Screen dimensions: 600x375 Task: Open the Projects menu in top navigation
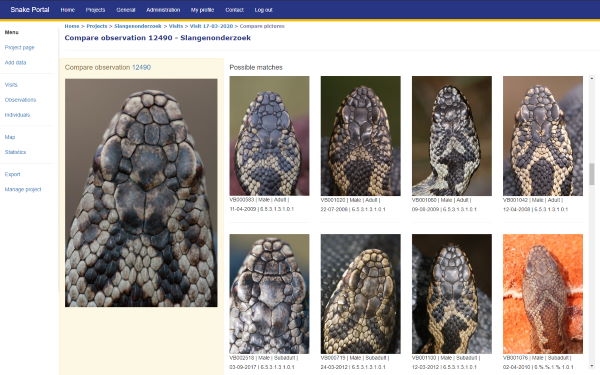(95, 10)
